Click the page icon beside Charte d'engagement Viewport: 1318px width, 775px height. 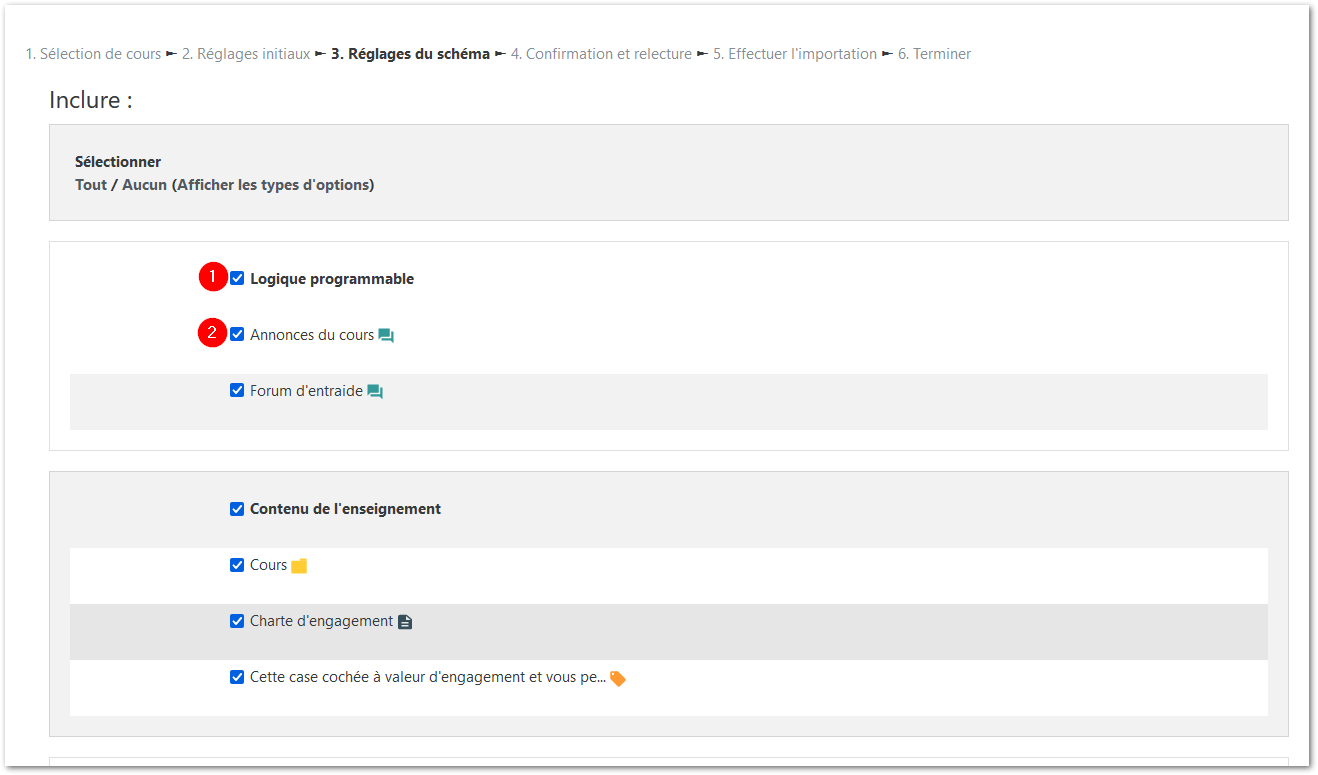[x=405, y=622]
